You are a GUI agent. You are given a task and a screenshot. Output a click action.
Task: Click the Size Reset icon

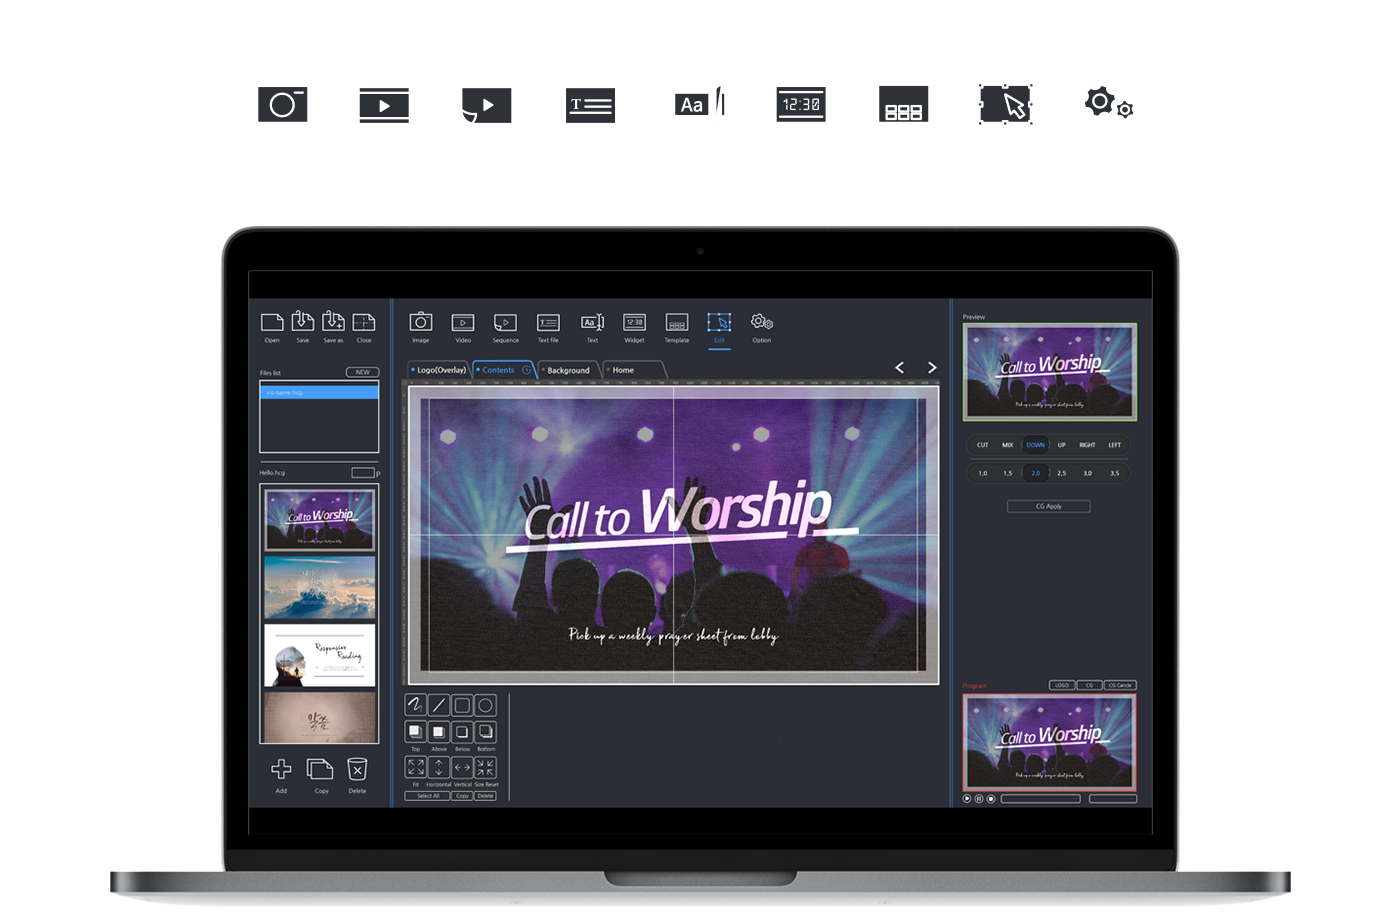pyautogui.click(x=485, y=768)
